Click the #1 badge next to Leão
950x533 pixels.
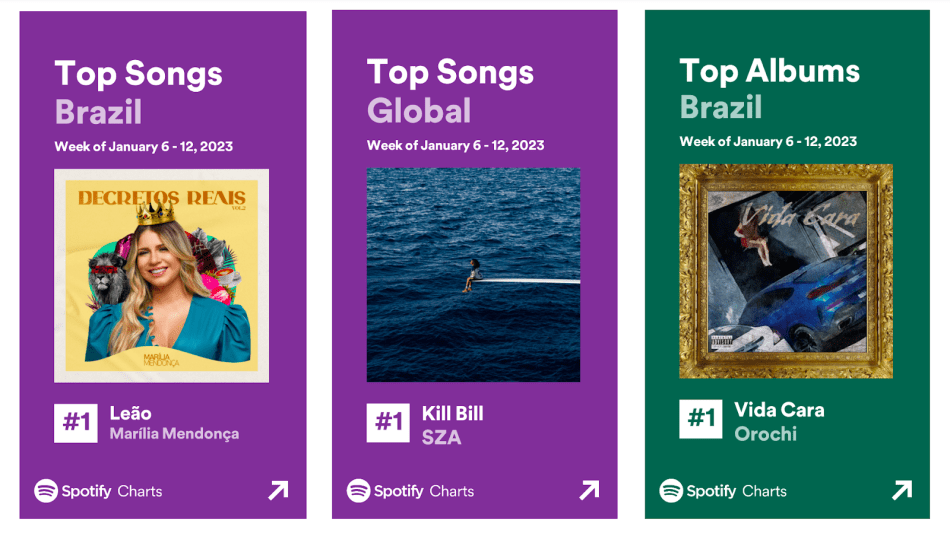pyautogui.click(x=76, y=423)
